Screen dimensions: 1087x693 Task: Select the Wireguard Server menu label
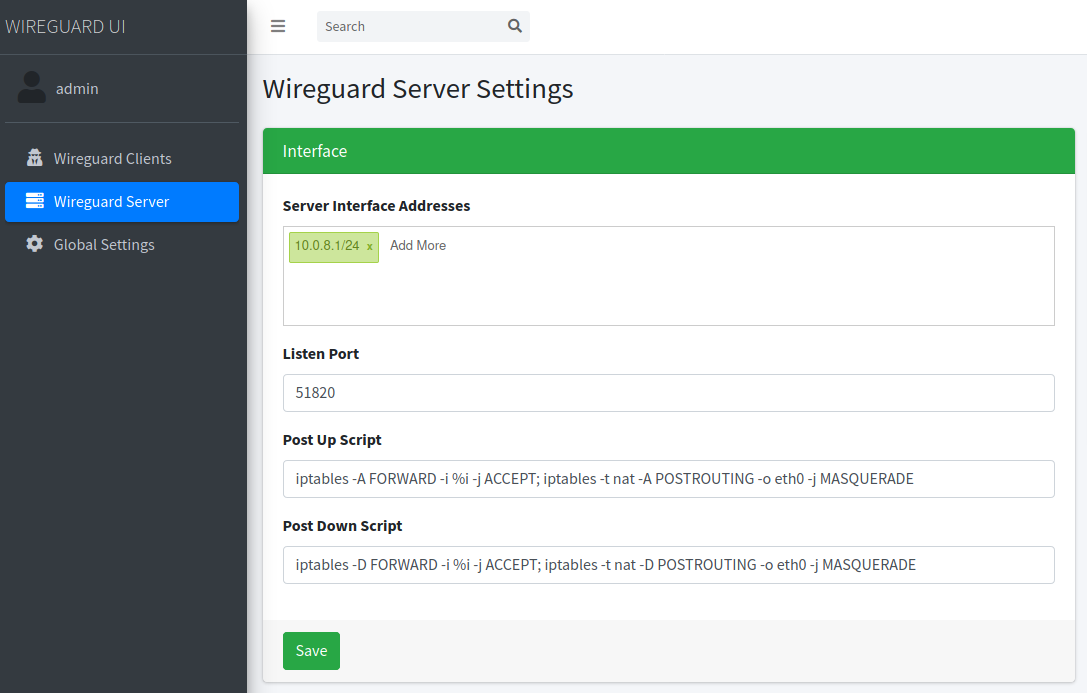tap(111, 201)
